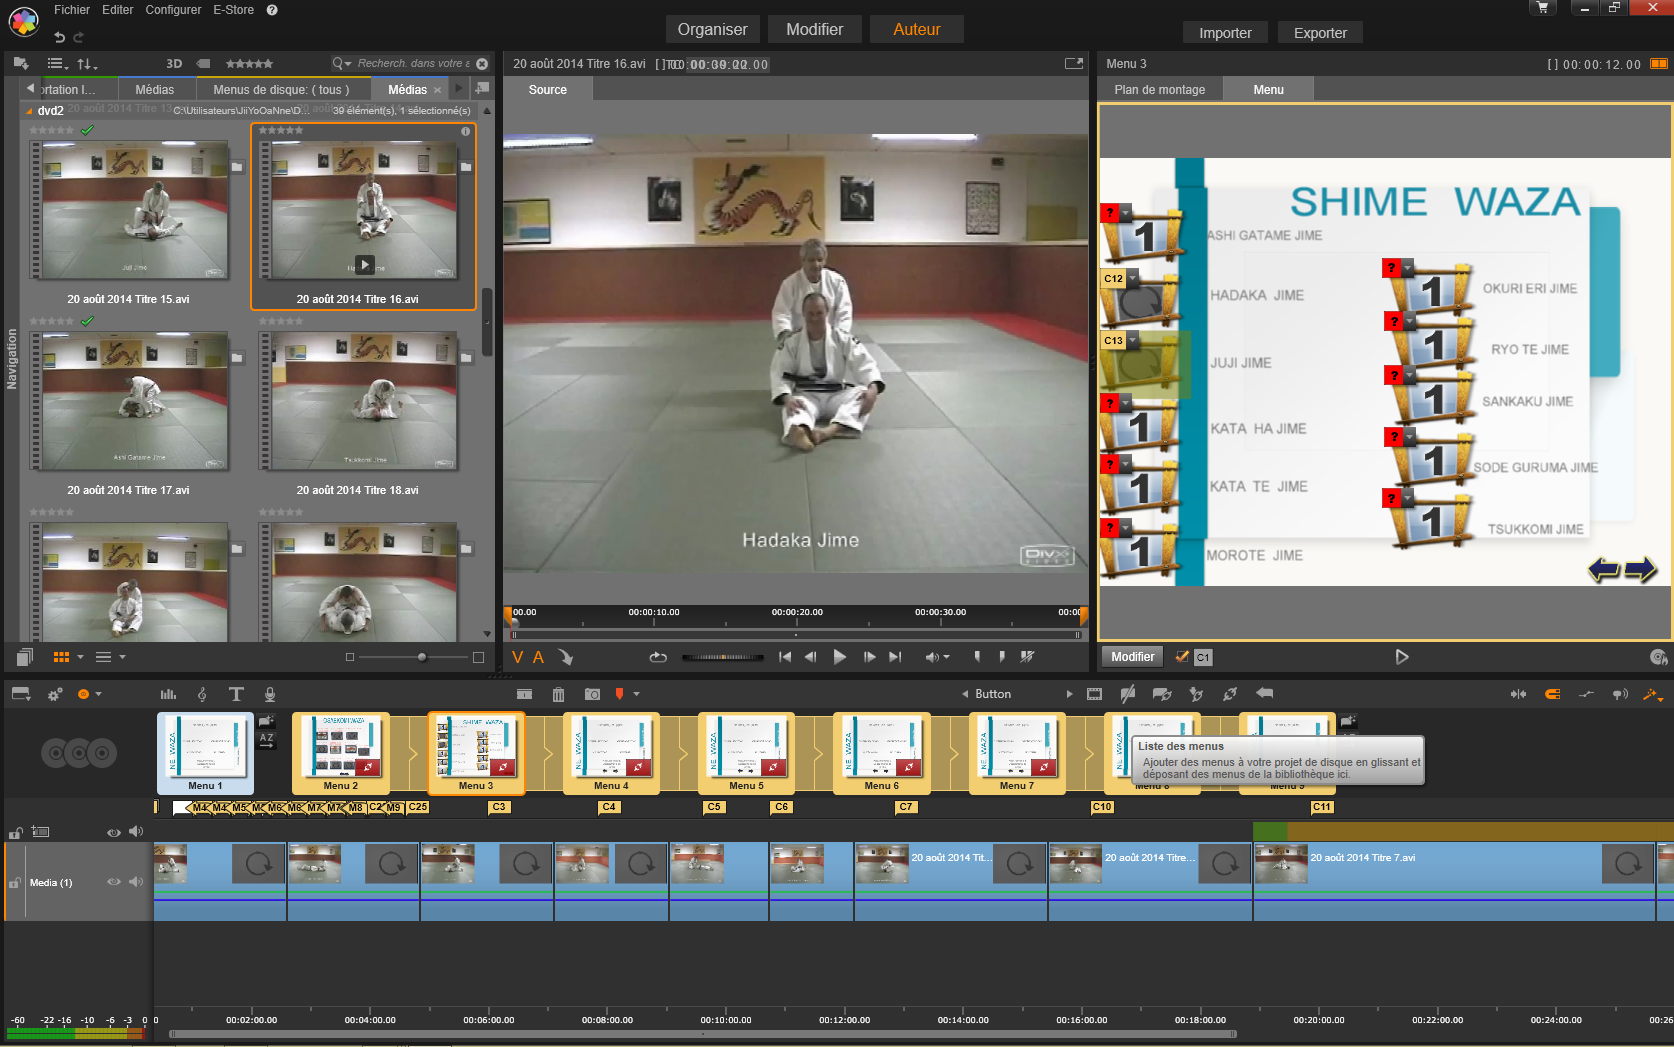This screenshot has width=1674, height=1047.
Task: Click the timeline trash delete icon
Action: point(558,694)
